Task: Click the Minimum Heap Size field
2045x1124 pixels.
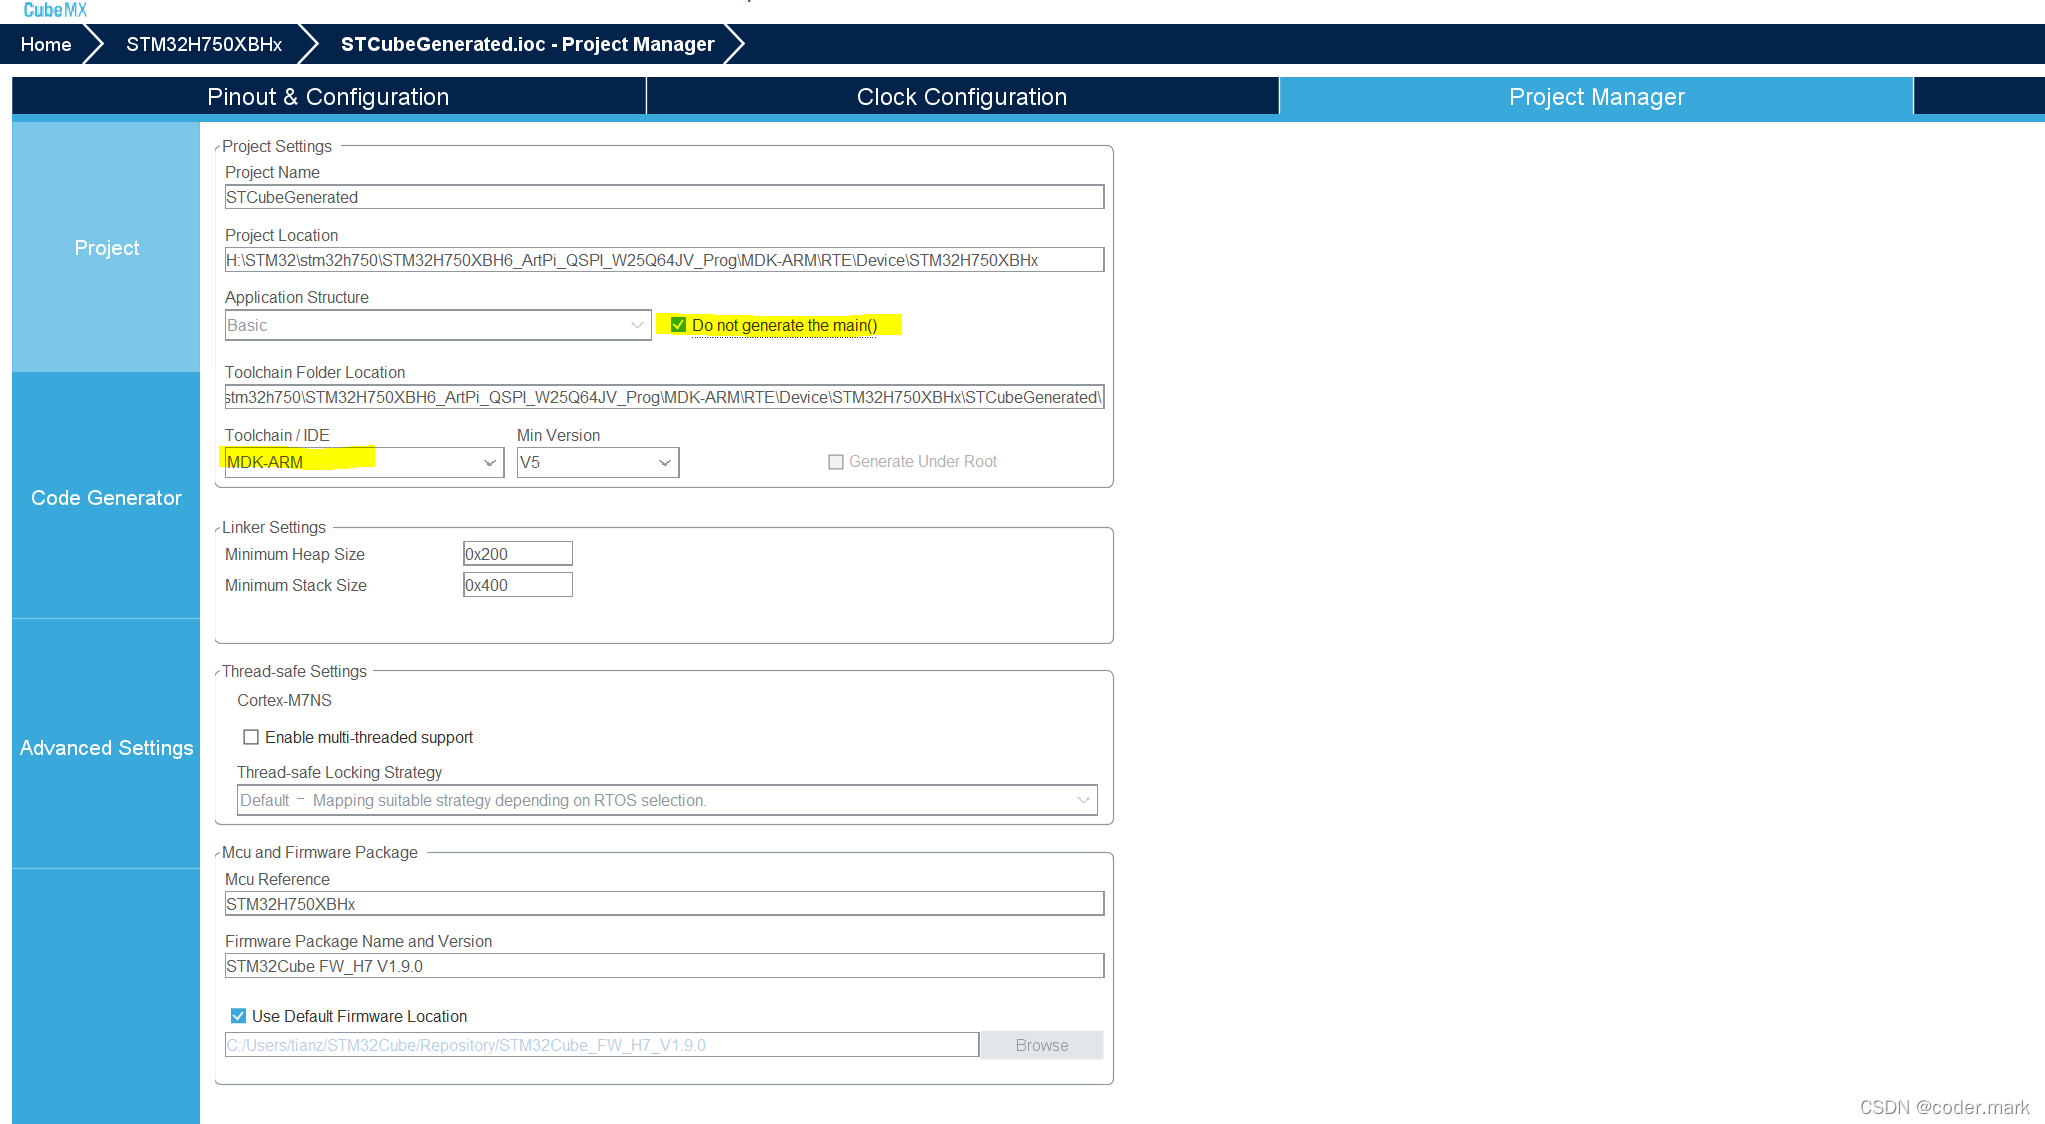Action: (517, 554)
